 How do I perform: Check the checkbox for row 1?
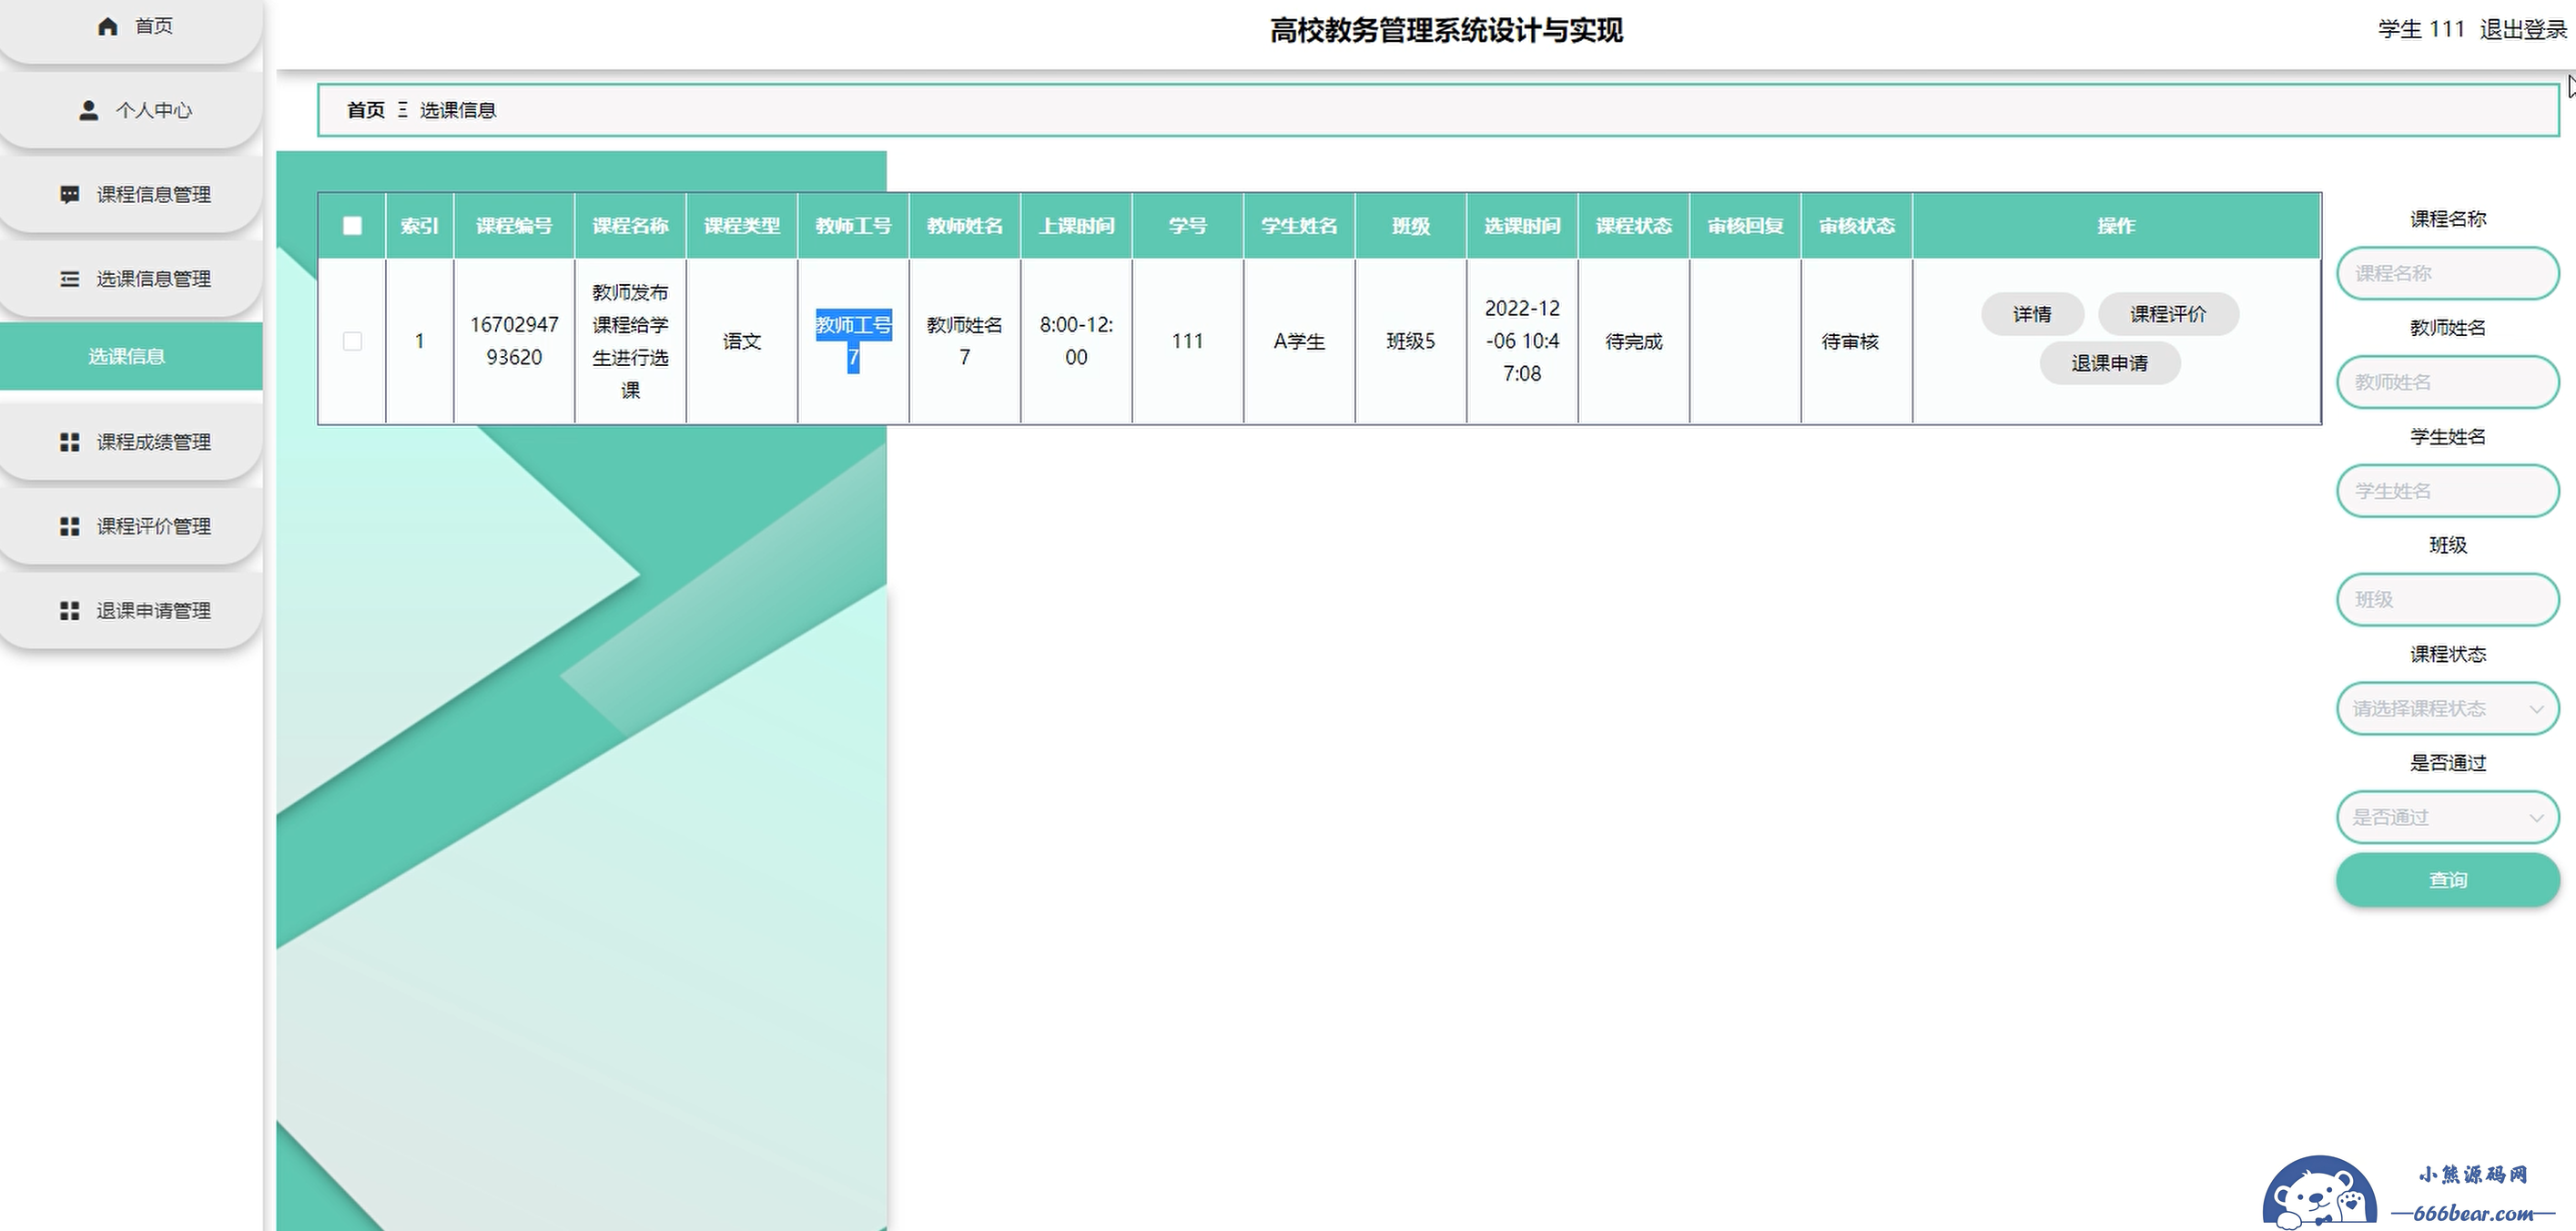point(352,341)
